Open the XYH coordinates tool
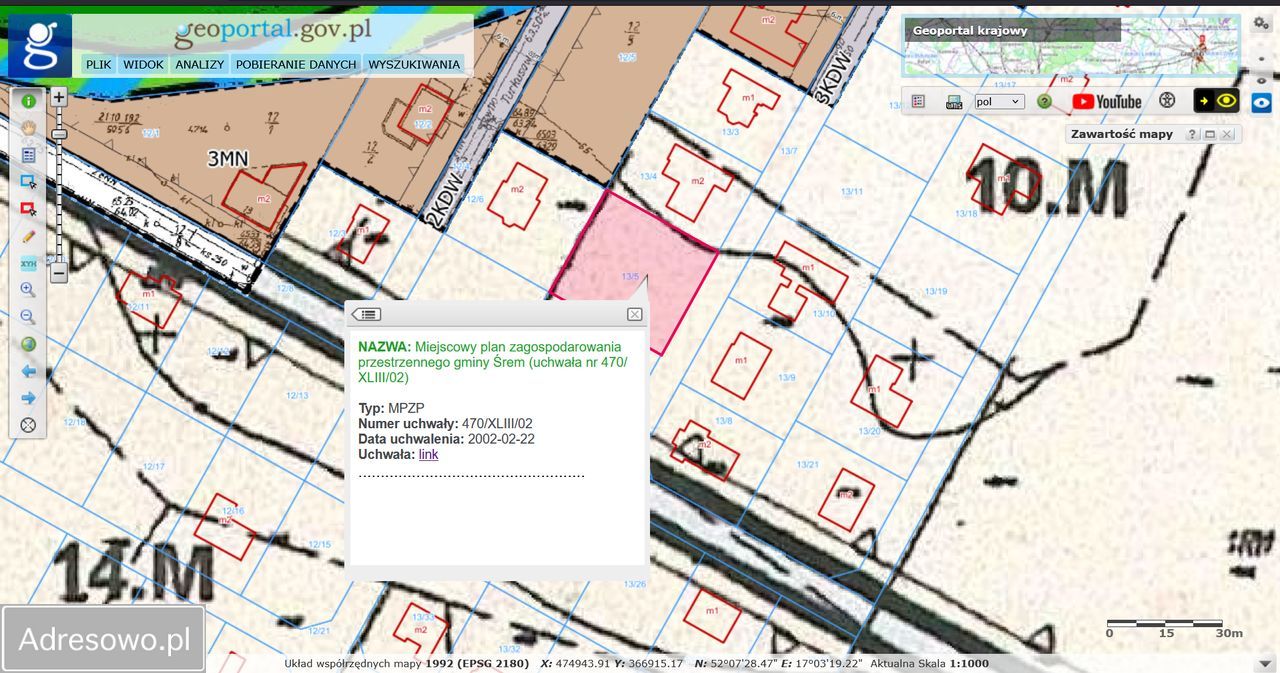 [x=28, y=263]
